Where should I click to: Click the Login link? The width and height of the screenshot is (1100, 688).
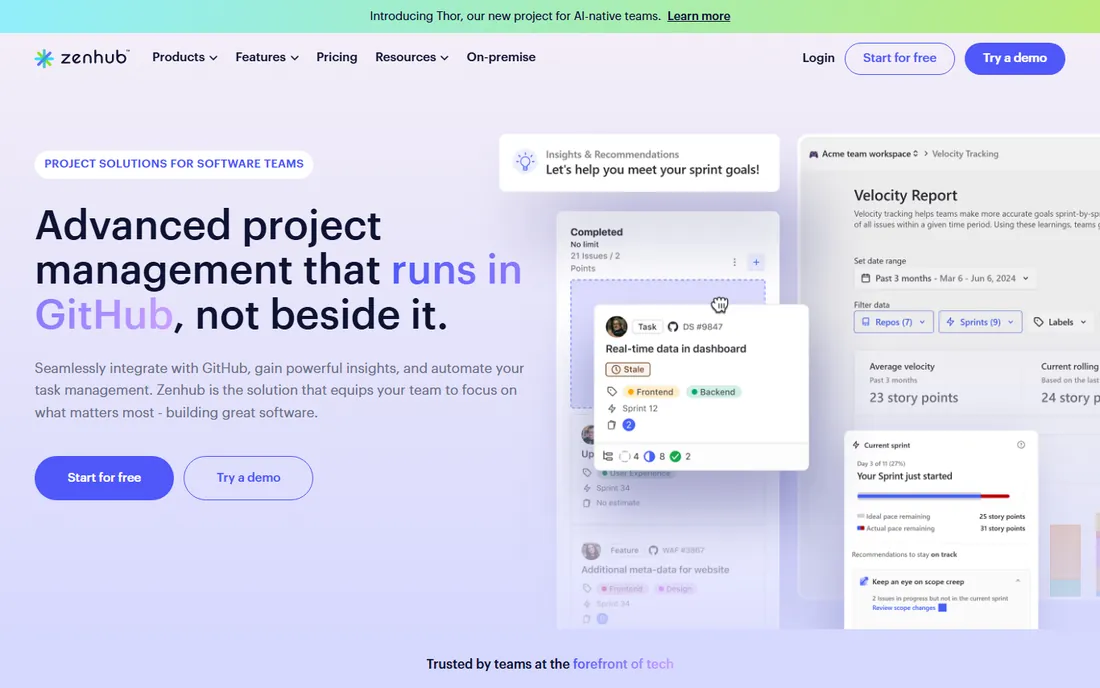coord(818,58)
